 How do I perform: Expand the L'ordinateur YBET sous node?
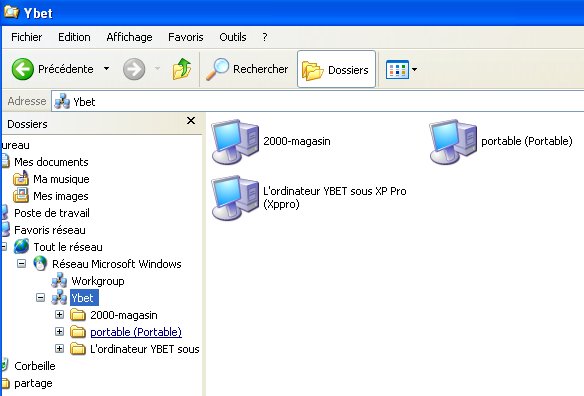pyautogui.click(x=59, y=349)
